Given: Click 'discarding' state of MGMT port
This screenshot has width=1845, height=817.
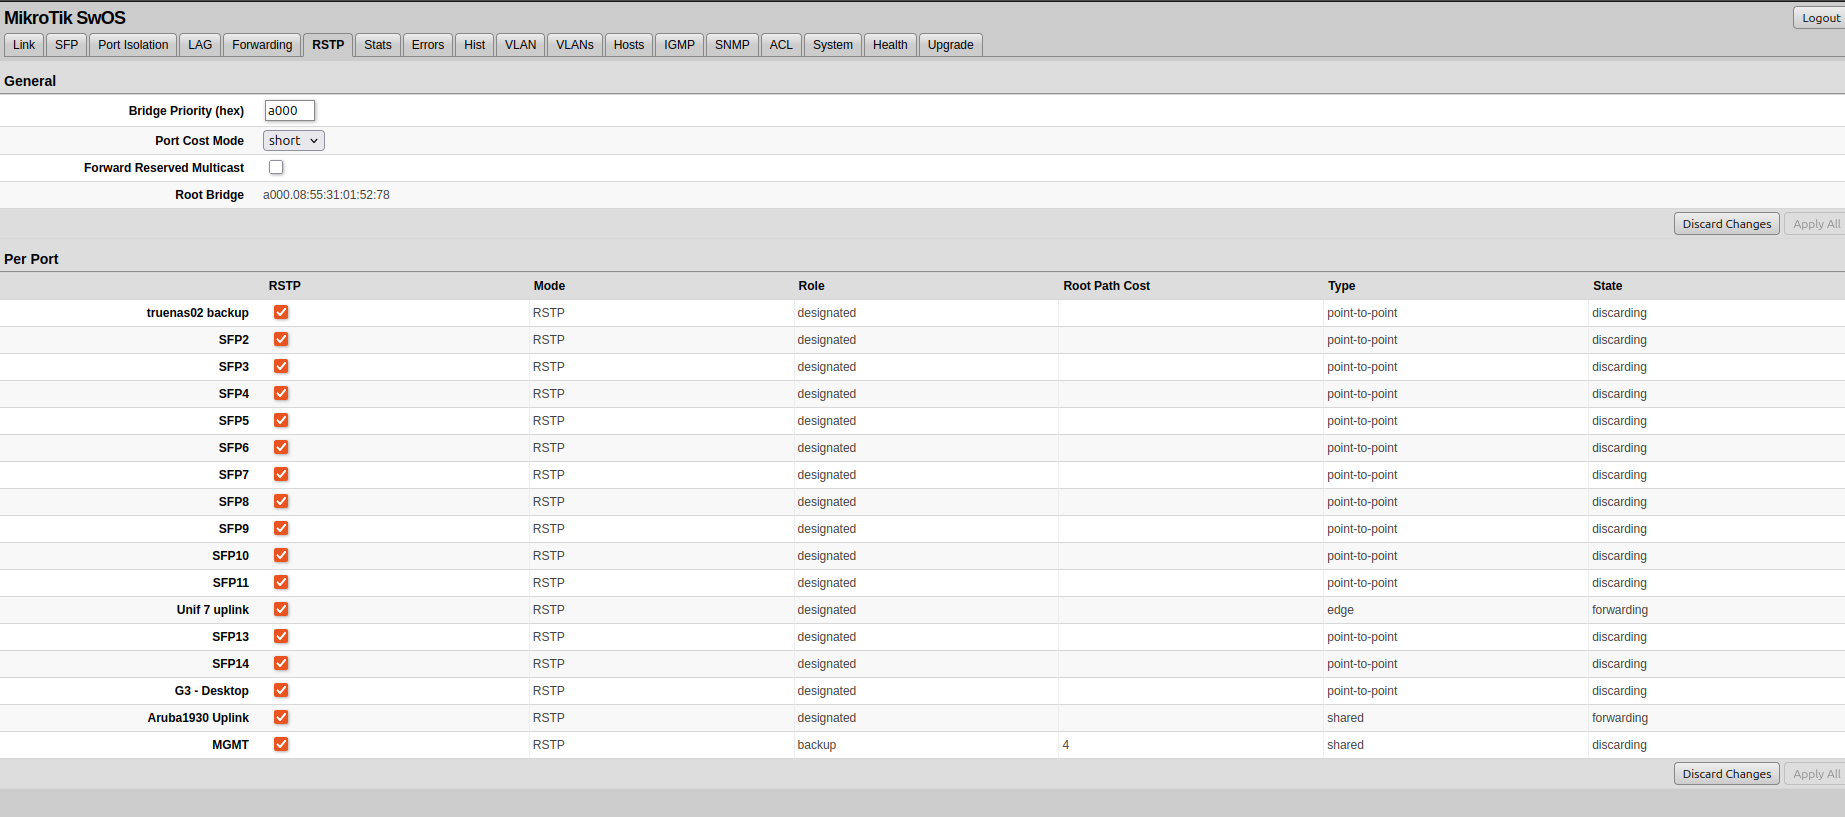Looking at the screenshot, I should (x=1619, y=745).
